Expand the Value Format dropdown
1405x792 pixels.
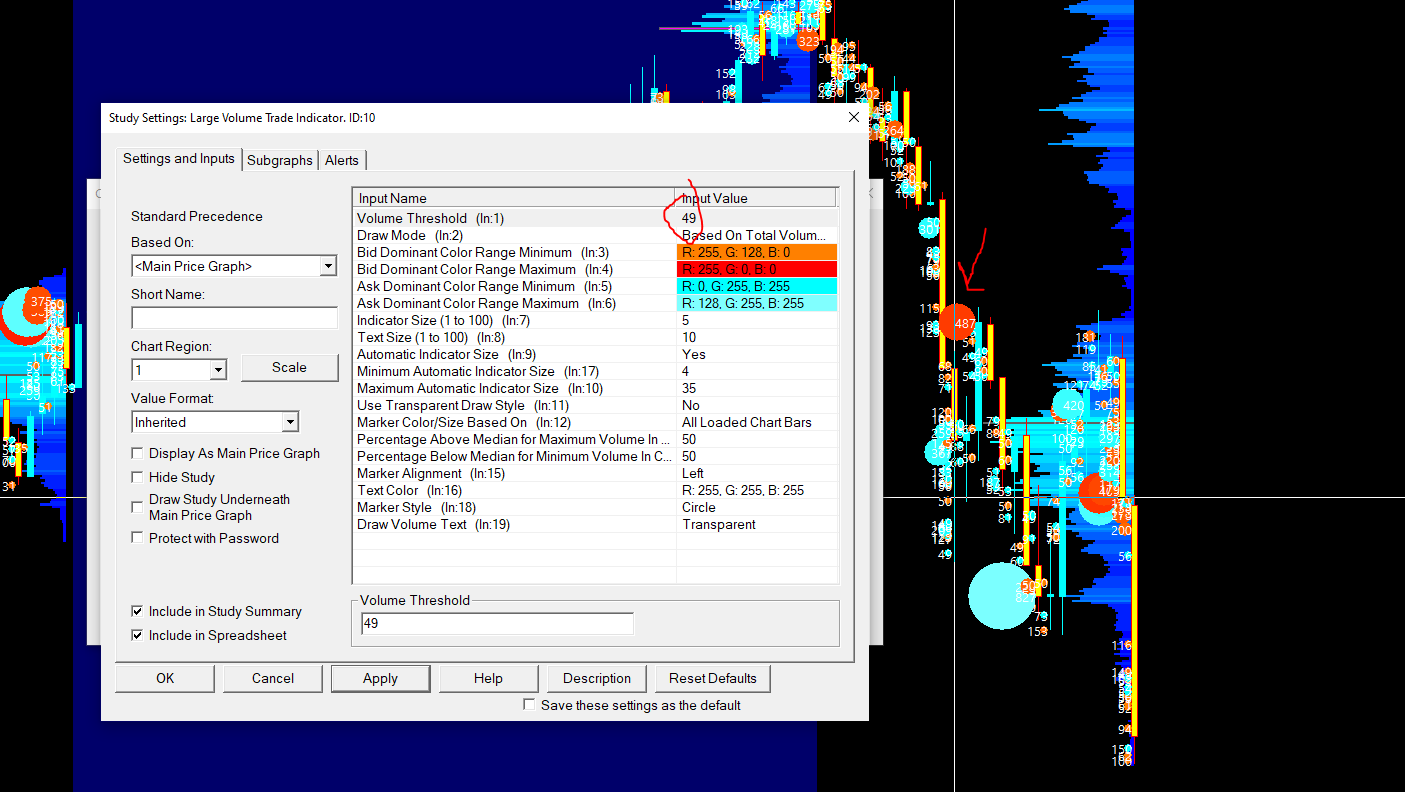(289, 422)
